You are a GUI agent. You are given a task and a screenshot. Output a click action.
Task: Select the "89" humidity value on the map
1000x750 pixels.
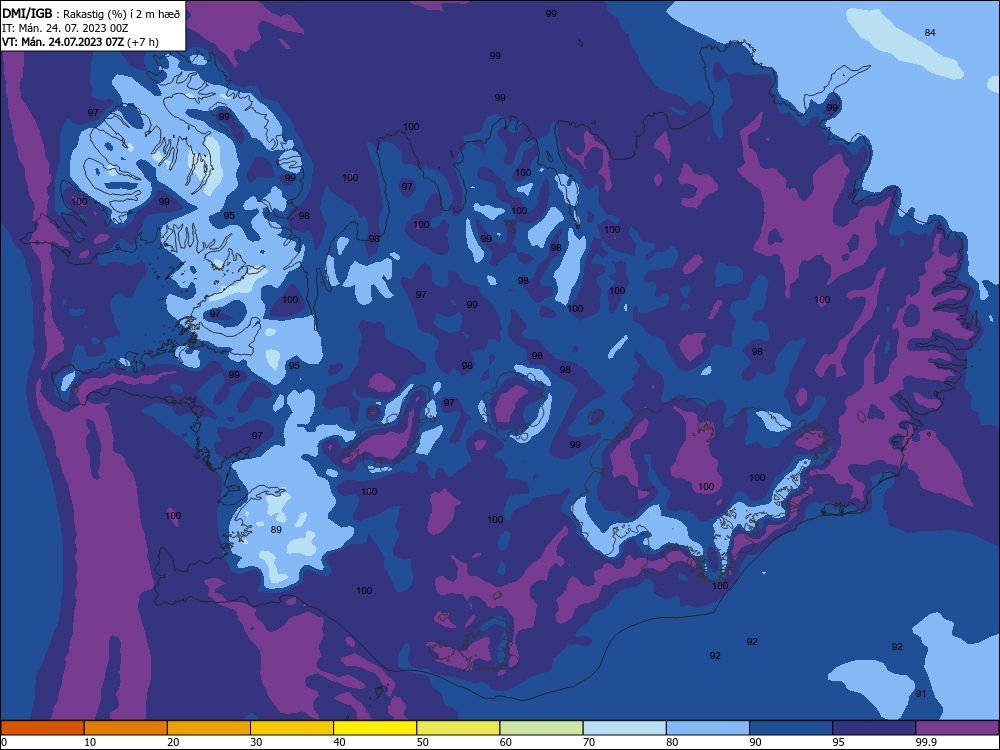pos(276,529)
